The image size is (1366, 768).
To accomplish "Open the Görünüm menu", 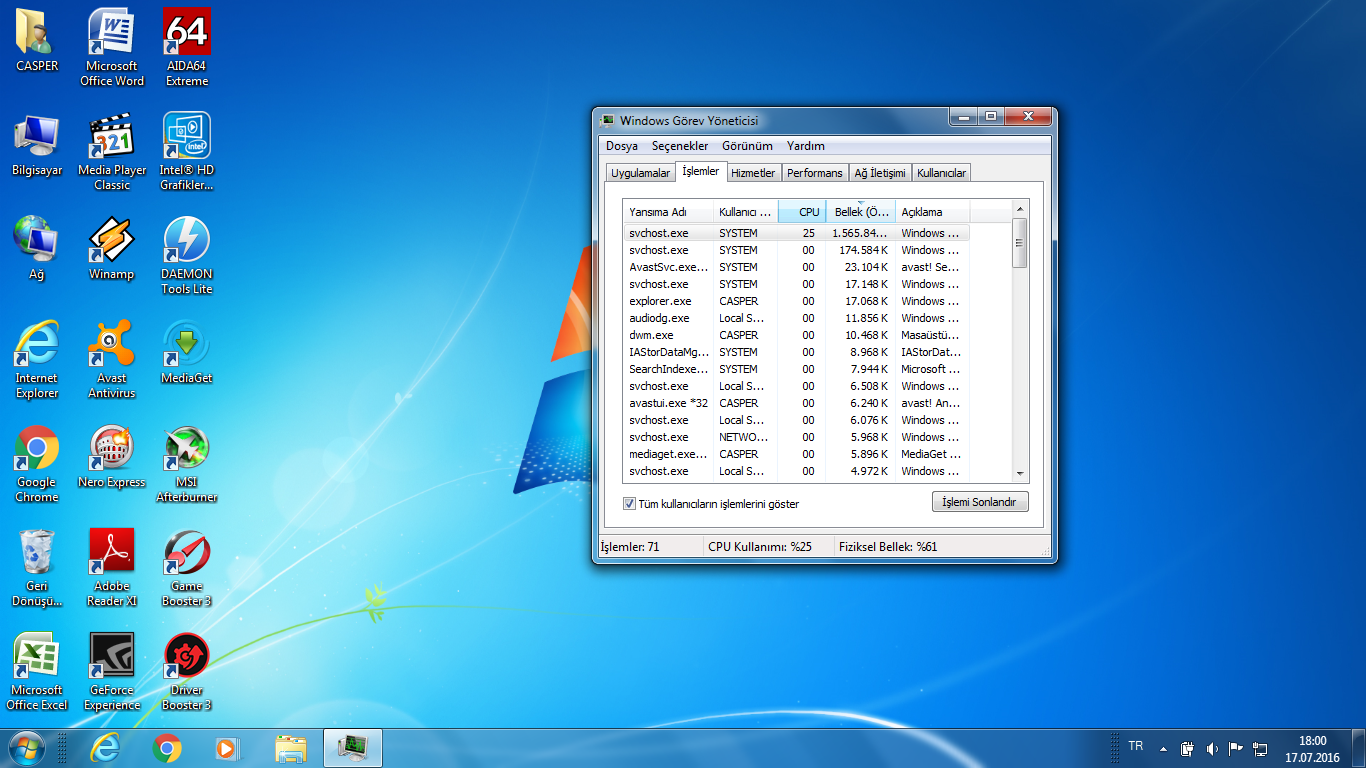I will click(747, 146).
